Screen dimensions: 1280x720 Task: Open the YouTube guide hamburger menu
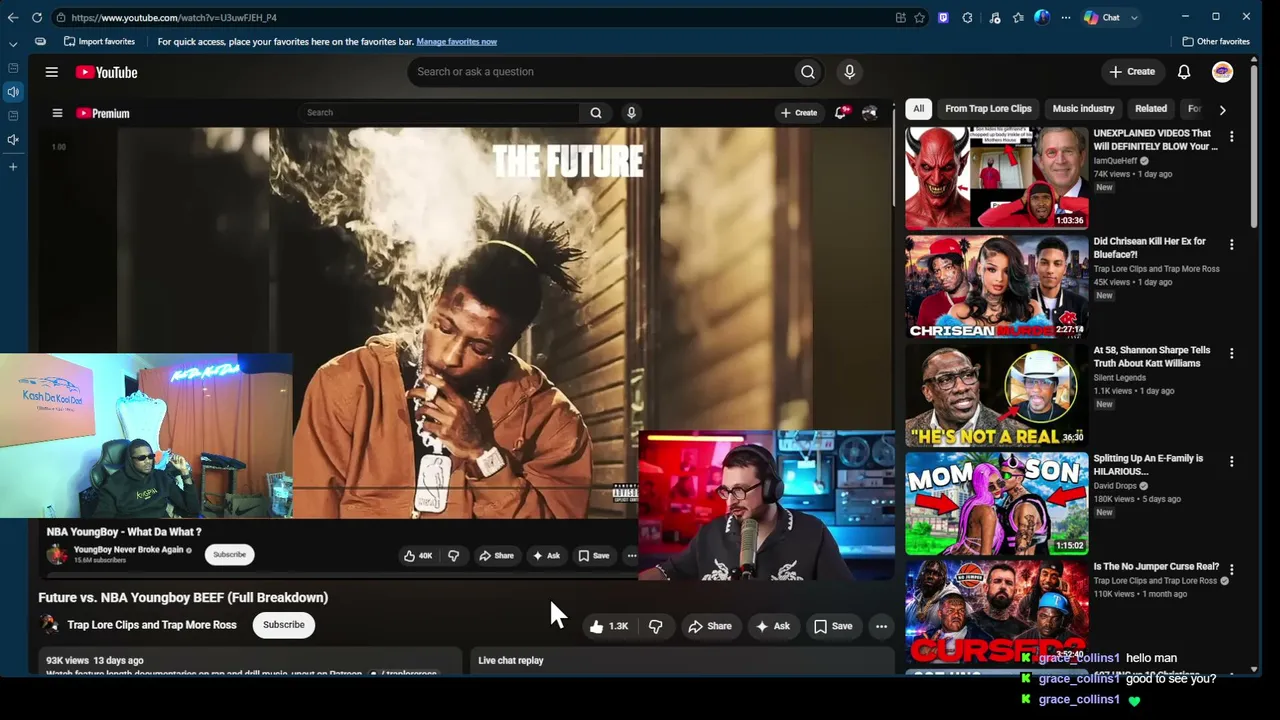coord(51,72)
